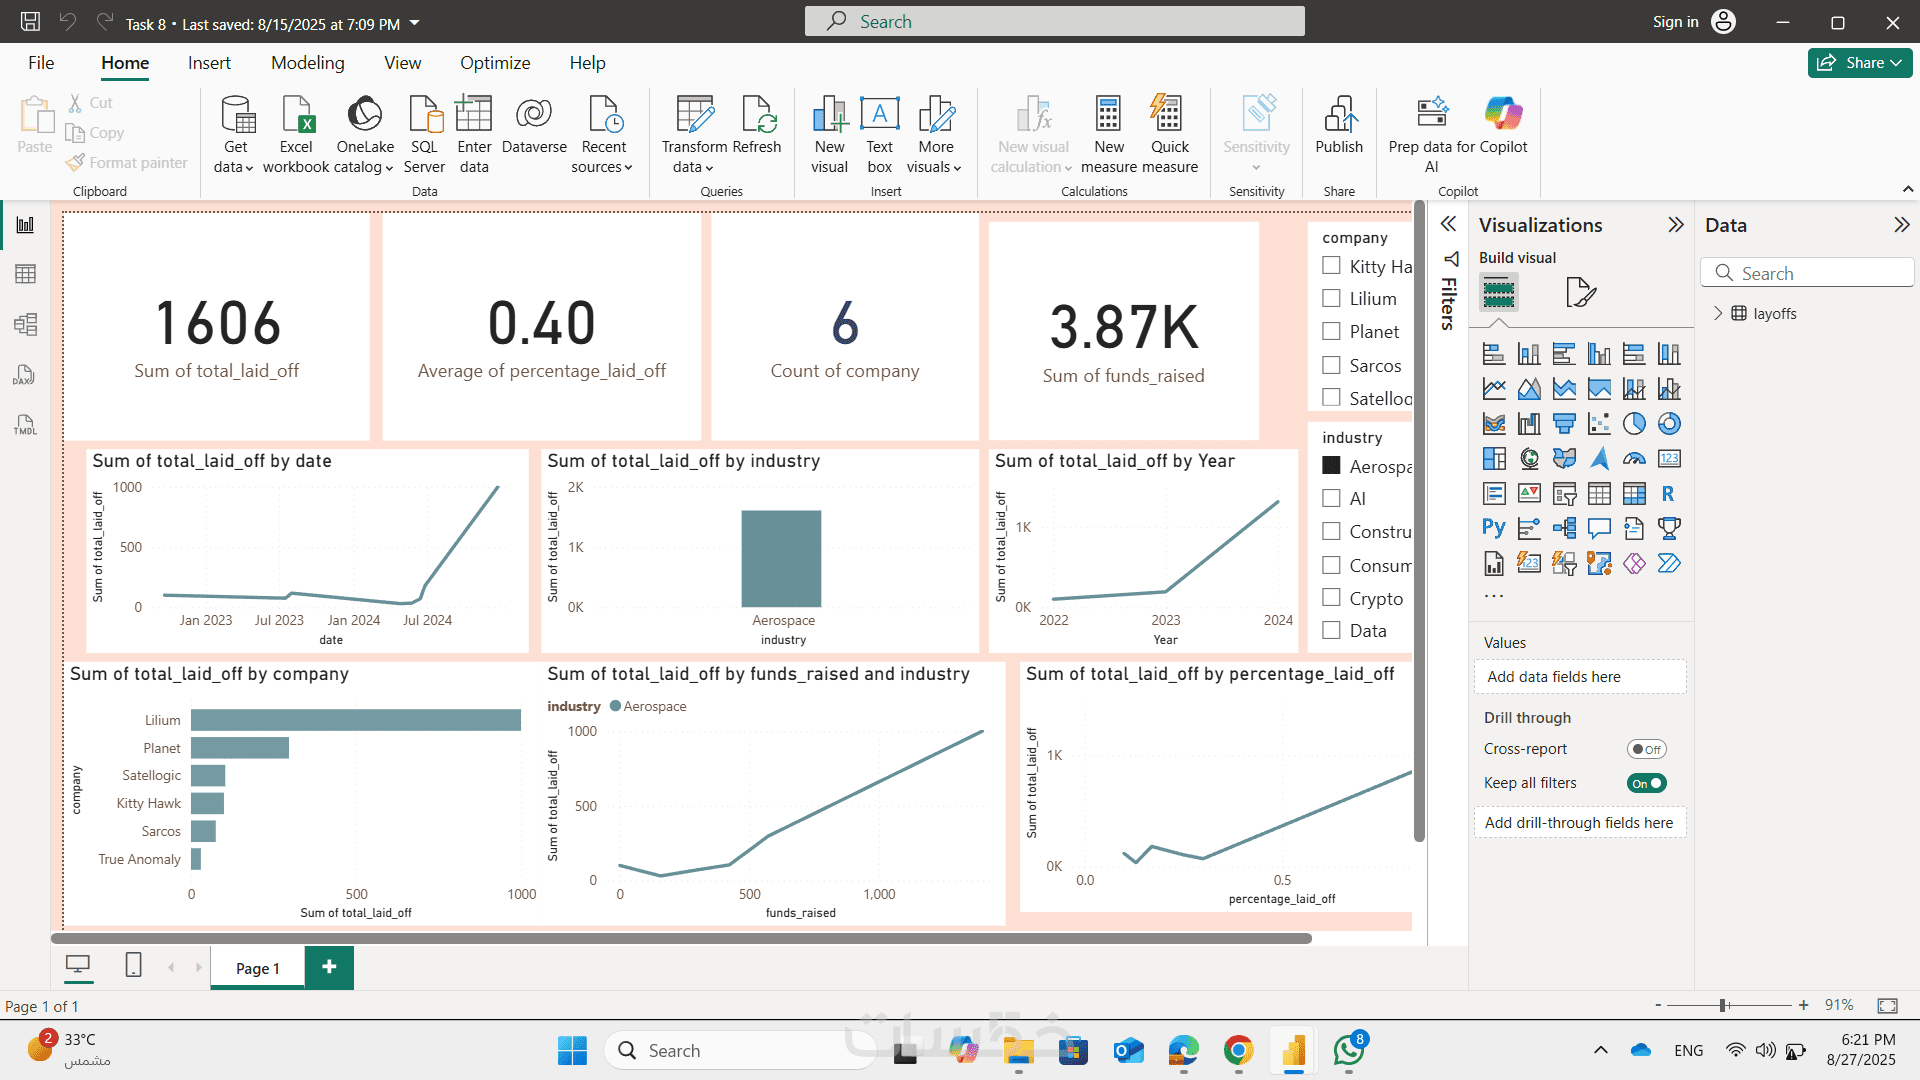Disable Keep all filters toggle

[x=1646, y=783]
